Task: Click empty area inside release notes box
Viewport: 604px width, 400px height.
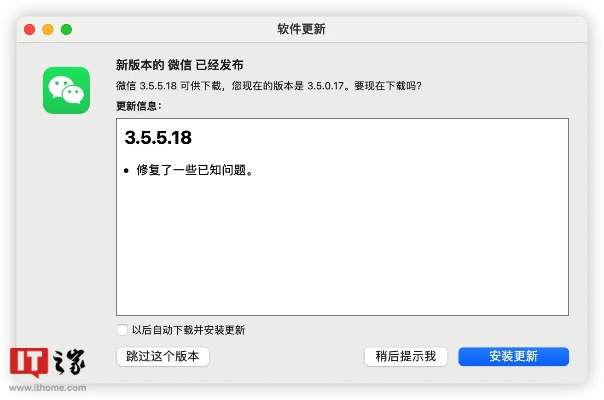Action: tap(340, 250)
